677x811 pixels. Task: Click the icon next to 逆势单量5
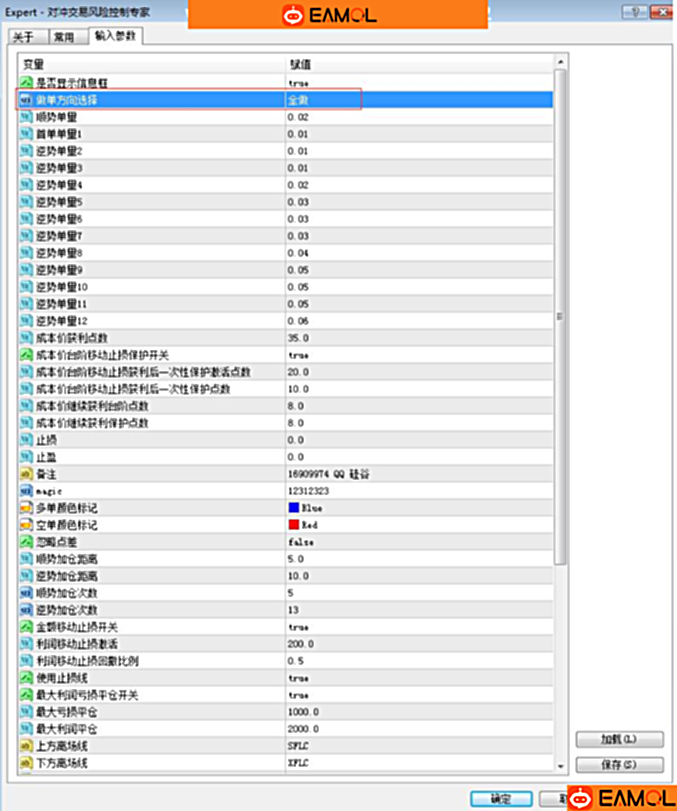pyautogui.click(x=26, y=202)
